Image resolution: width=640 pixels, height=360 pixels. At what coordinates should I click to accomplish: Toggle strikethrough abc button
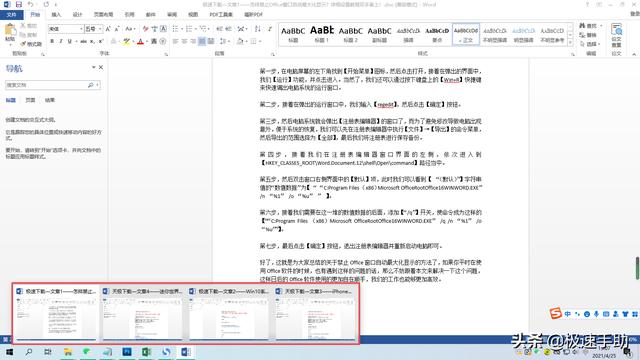tap(83, 41)
